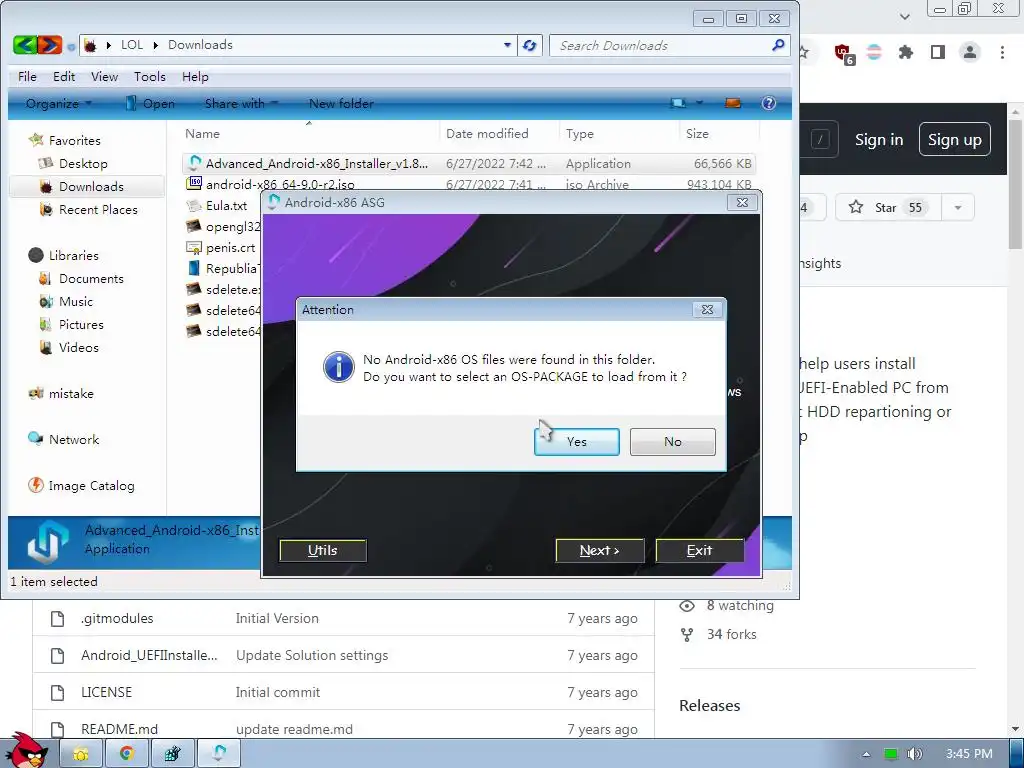The image size is (1024, 768).
Task: Open Desktop in Favorites
Action: coord(83,163)
